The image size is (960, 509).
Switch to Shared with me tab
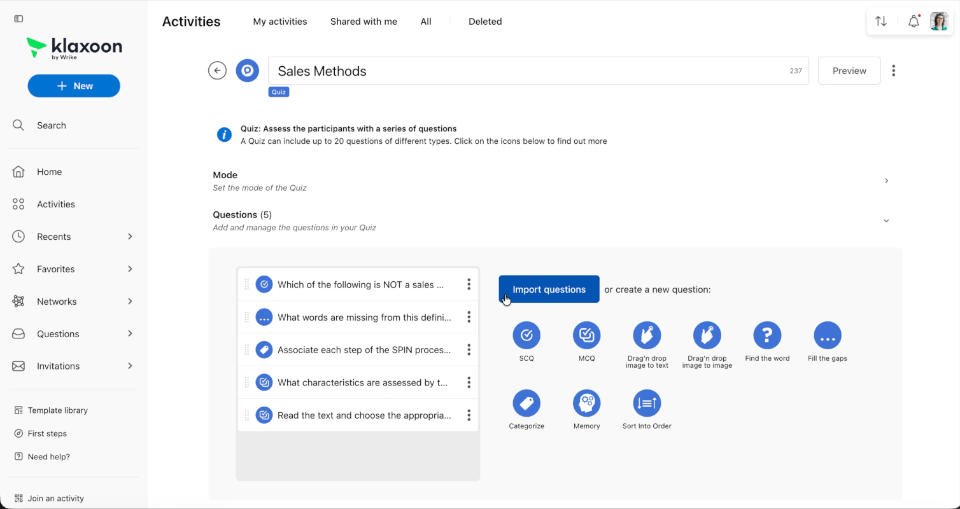(364, 21)
